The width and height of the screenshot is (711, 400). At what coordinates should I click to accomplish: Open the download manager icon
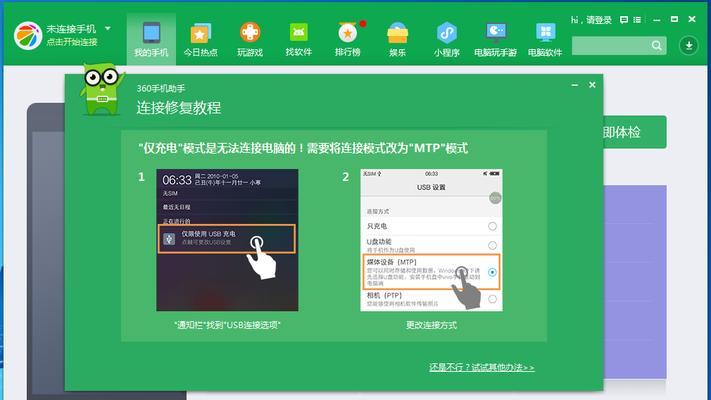click(x=688, y=45)
